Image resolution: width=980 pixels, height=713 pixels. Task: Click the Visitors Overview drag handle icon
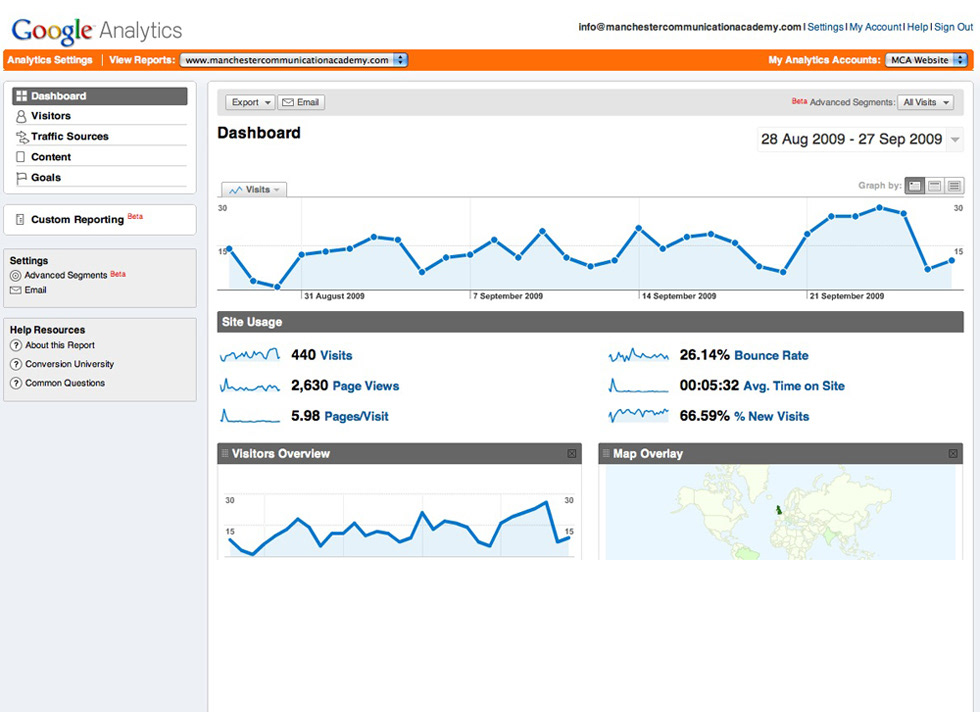pos(225,454)
